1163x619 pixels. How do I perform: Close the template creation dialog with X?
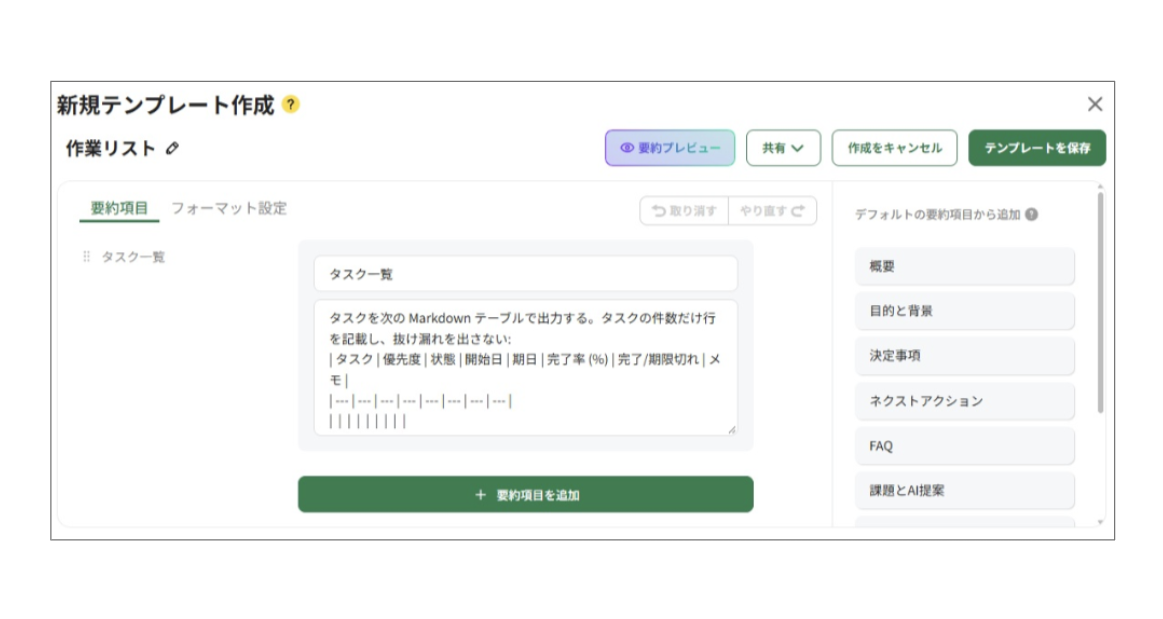pyautogui.click(x=1095, y=105)
